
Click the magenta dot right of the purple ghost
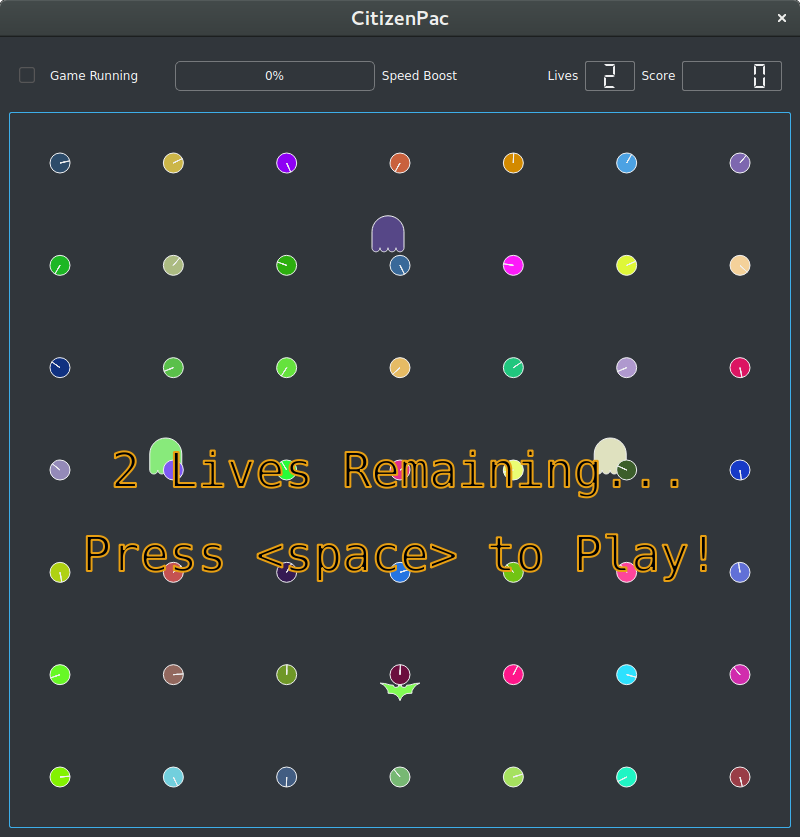pyautogui.click(x=513, y=265)
